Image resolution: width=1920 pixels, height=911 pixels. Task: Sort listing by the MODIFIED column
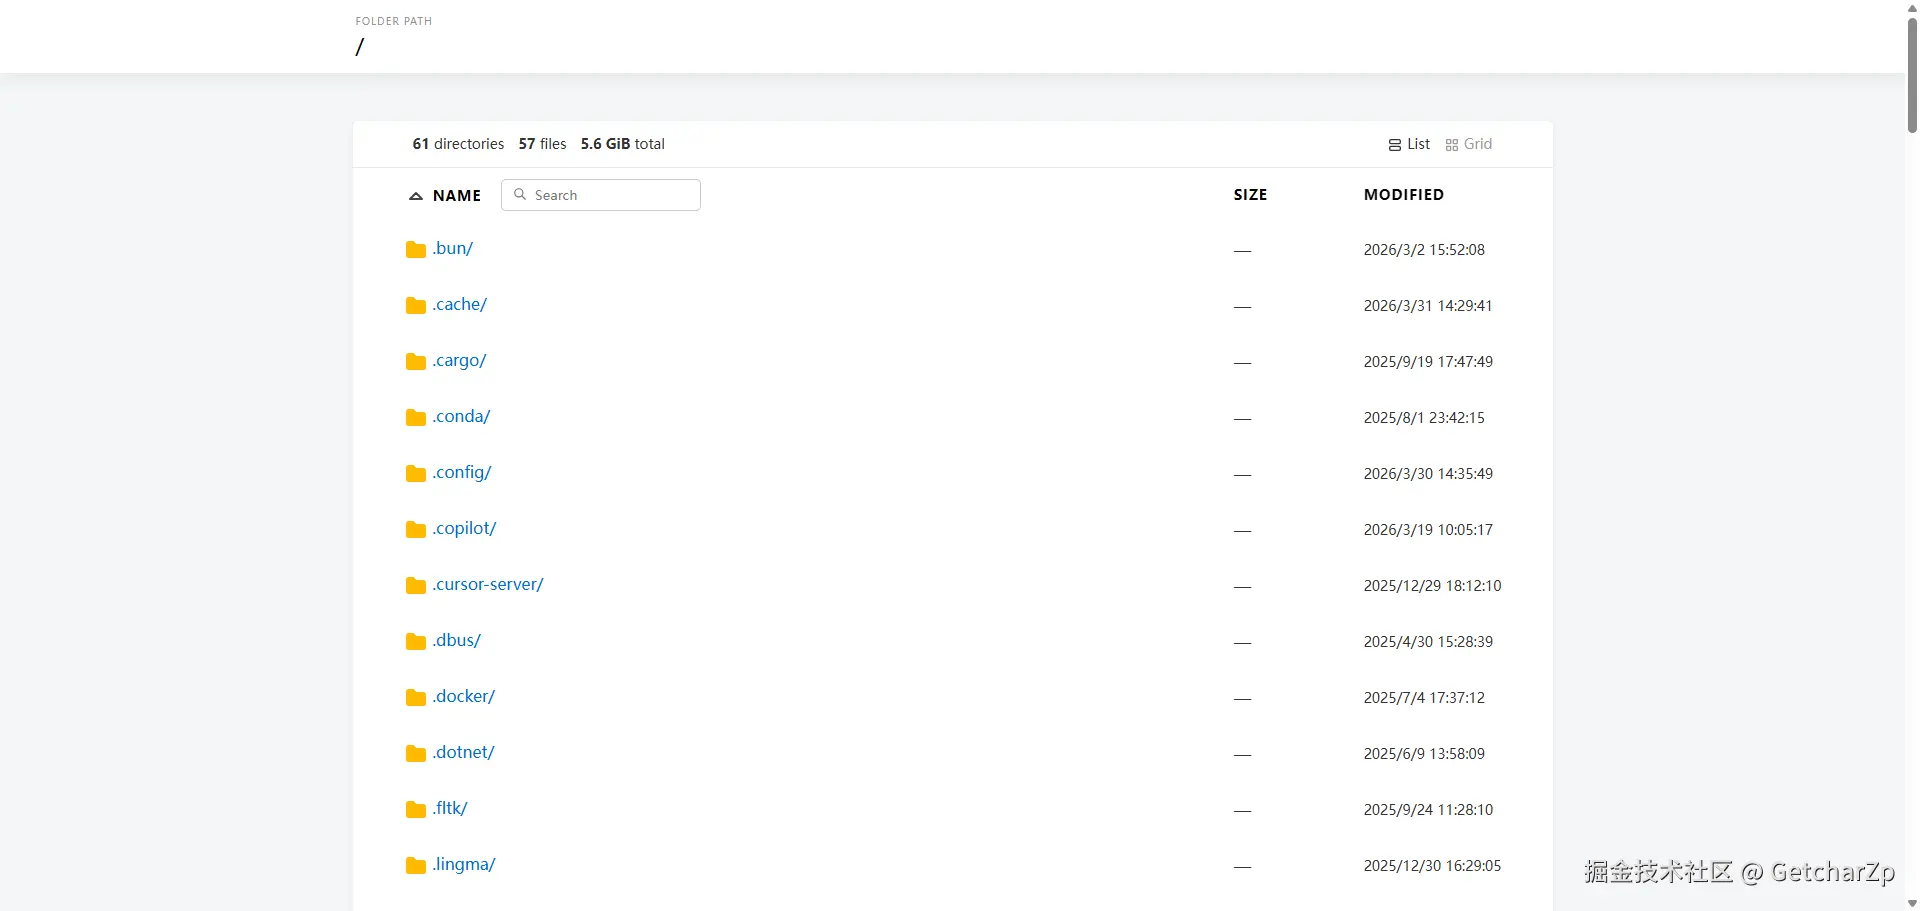tap(1404, 195)
